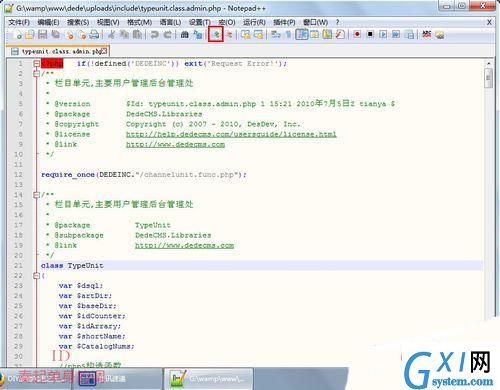Select the typeunit.class.admin.php tab
The height and width of the screenshot is (390, 500).
tap(58, 51)
